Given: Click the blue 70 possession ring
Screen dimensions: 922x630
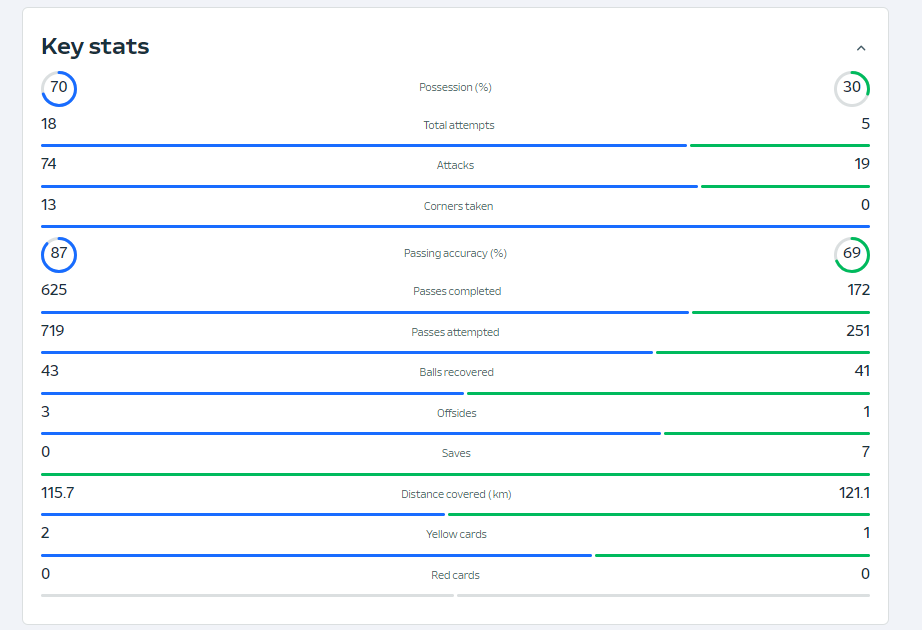Looking at the screenshot, I should 59,89.
